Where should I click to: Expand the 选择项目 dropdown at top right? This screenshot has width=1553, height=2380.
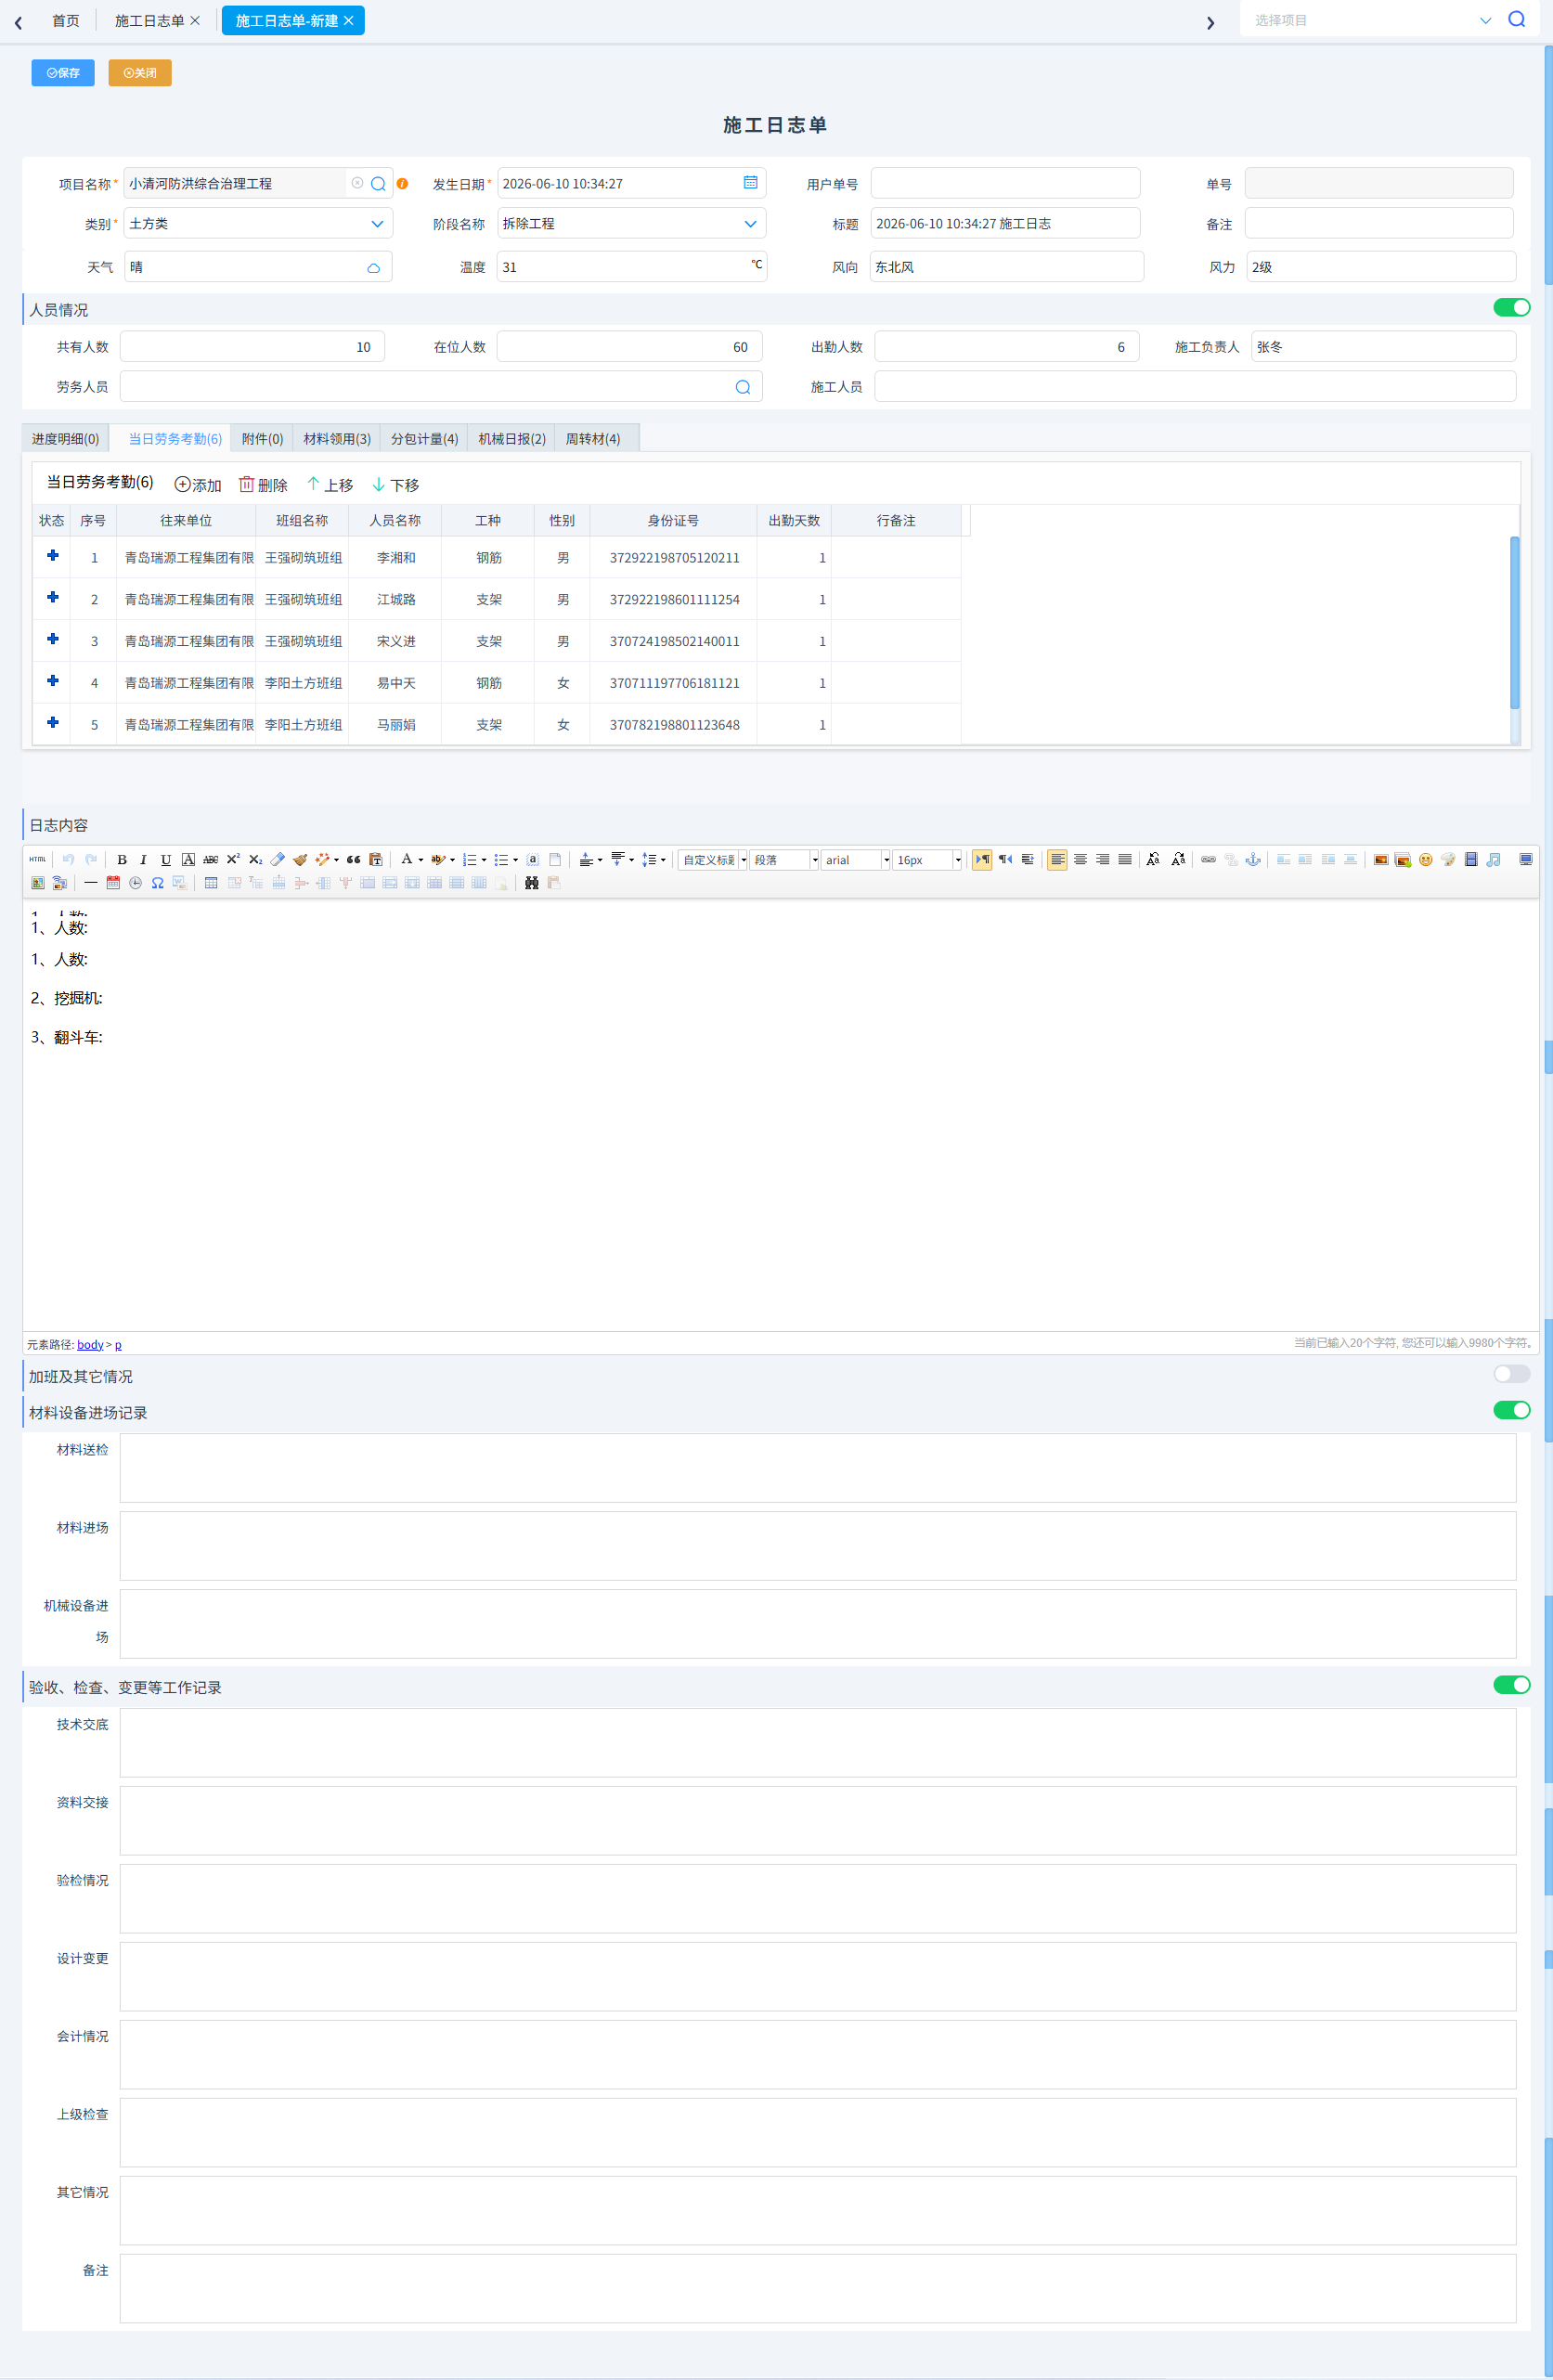[x=1485, y=20]
